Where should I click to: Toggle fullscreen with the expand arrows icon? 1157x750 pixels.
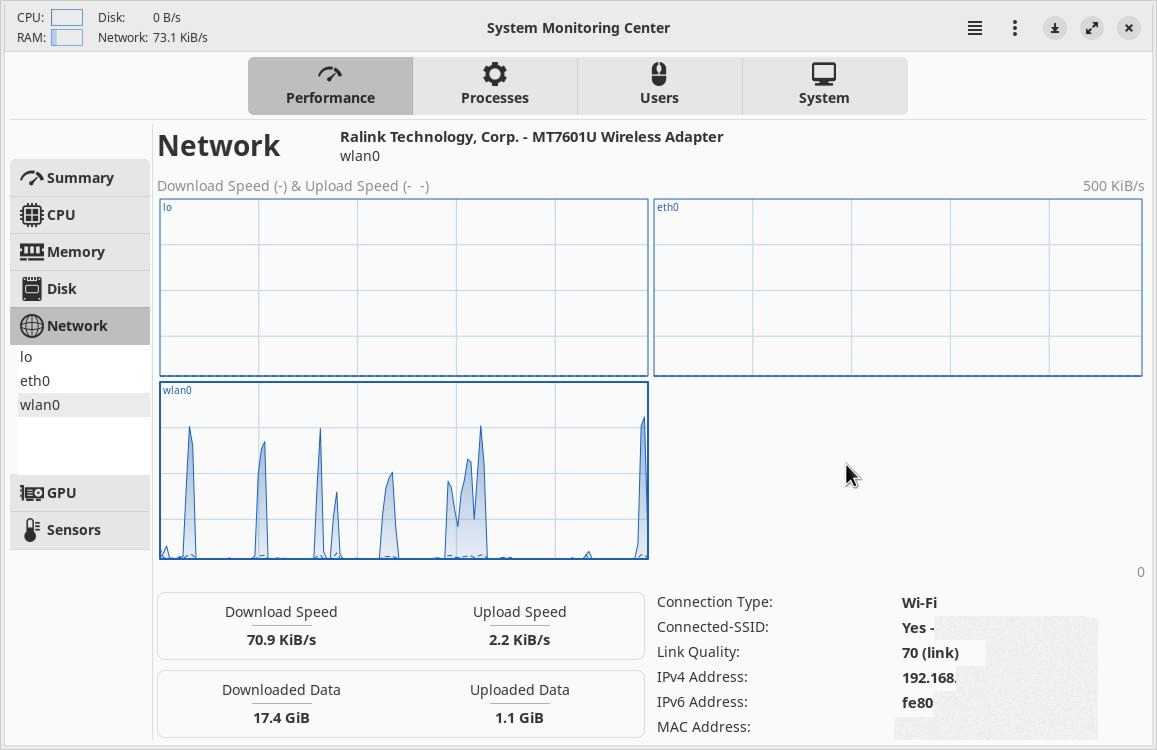pyautogui.click(x=1092, y=28)
